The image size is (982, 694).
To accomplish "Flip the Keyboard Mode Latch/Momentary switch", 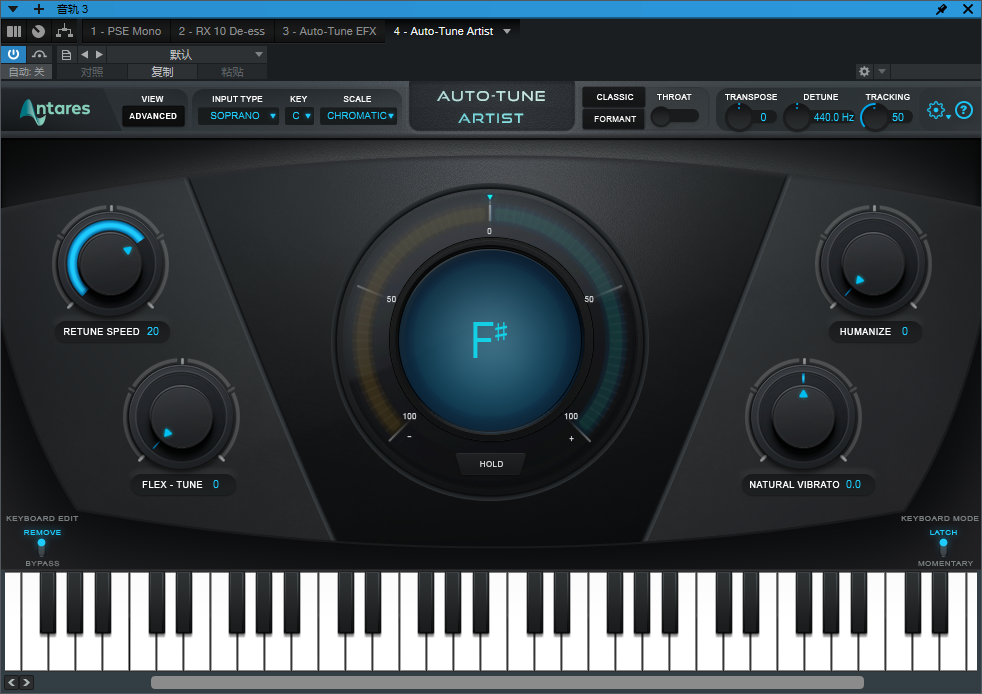I will click(943, 547).
